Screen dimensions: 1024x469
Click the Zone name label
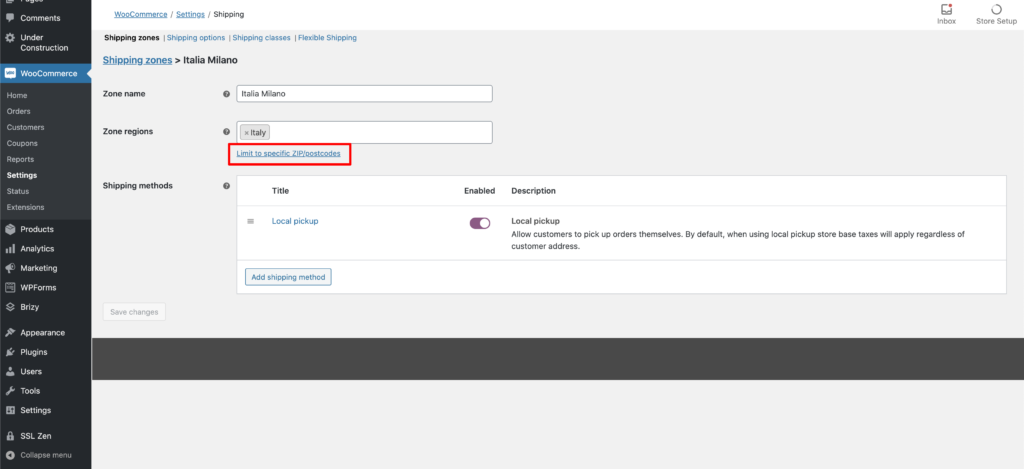(x=124, y=94)
